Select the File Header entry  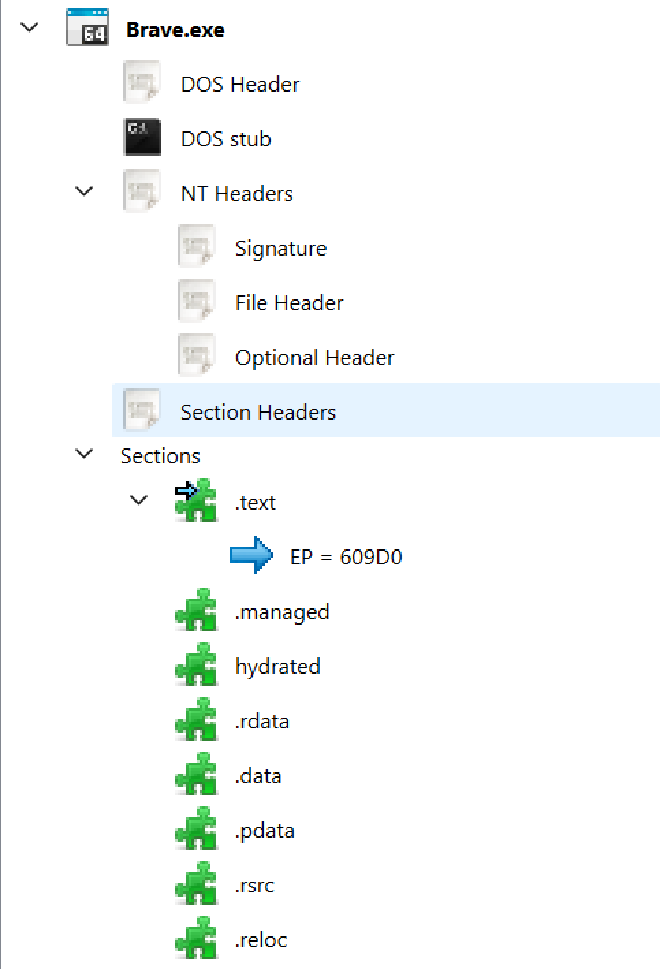pos(289,302)
